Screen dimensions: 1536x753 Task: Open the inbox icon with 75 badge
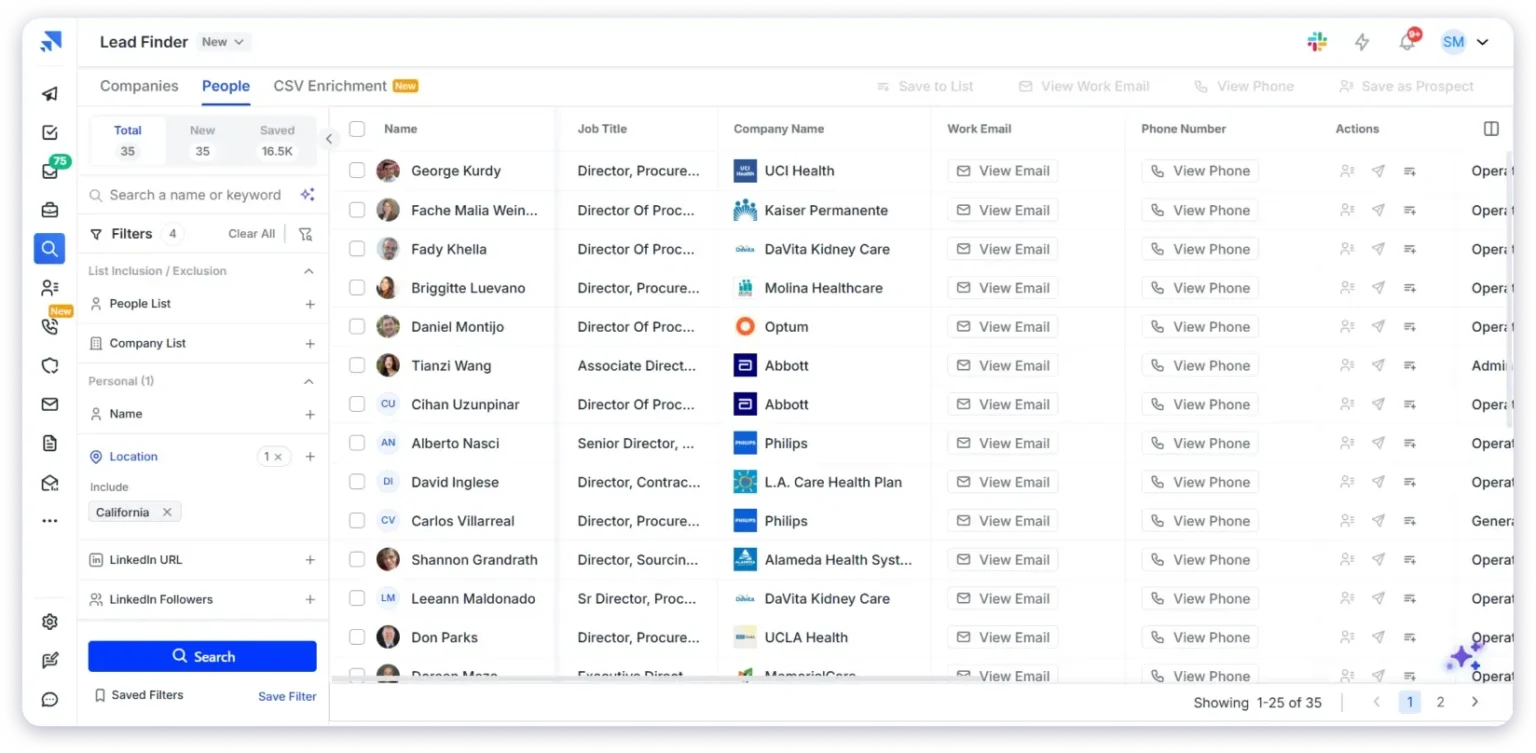point(50,171)
